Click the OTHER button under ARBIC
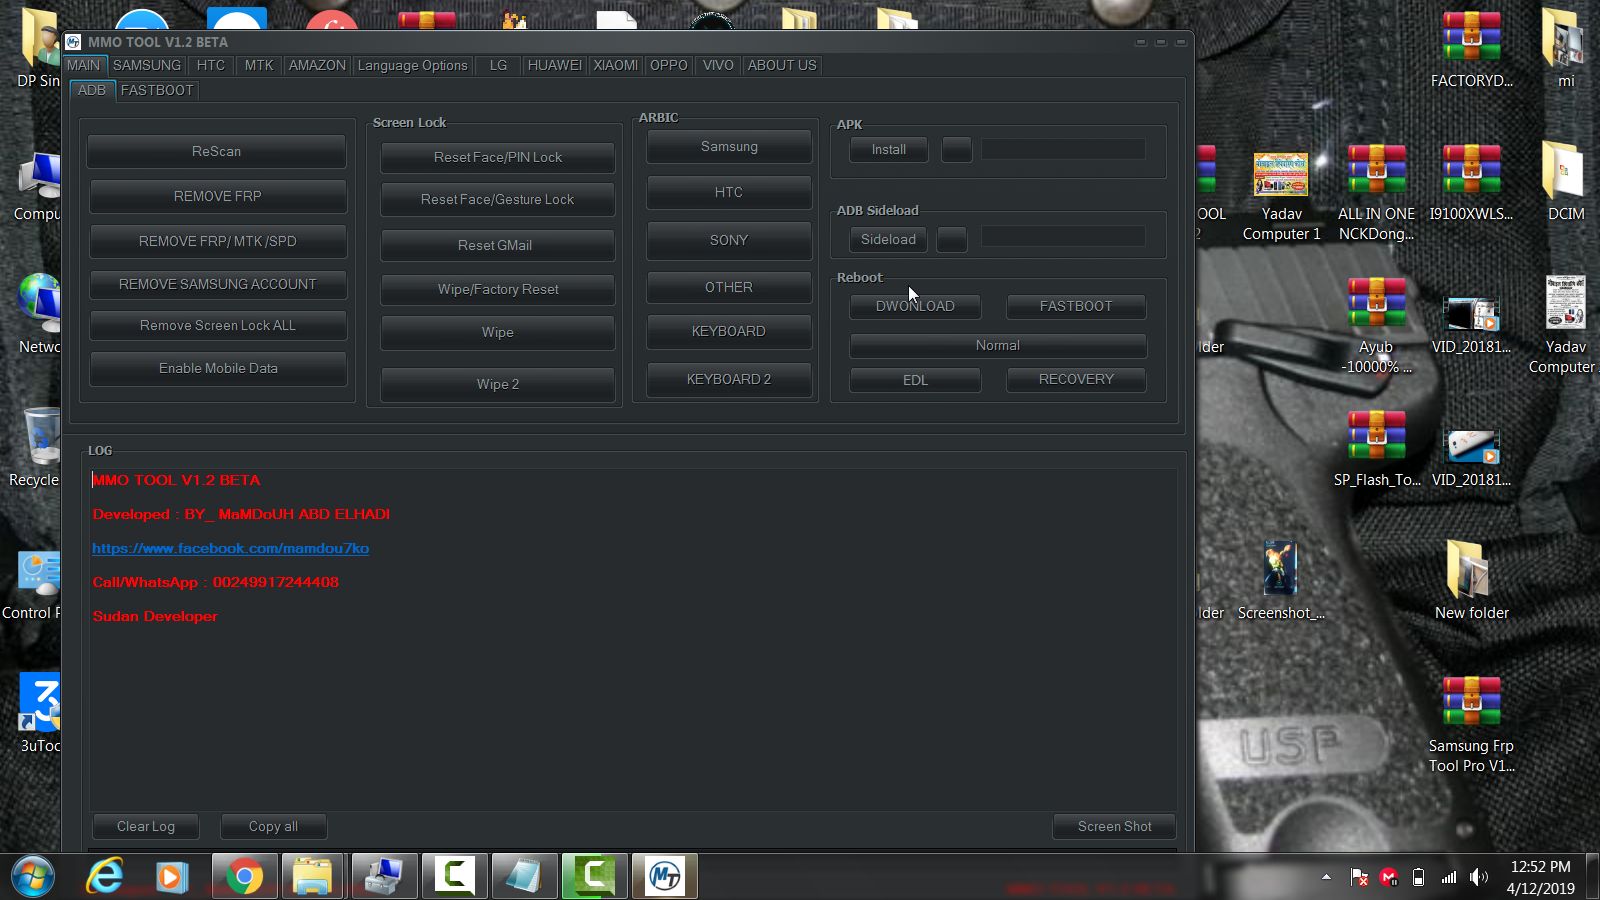Screen dimensions: 1600x900 pyautogui.click(x=729, y=288)
